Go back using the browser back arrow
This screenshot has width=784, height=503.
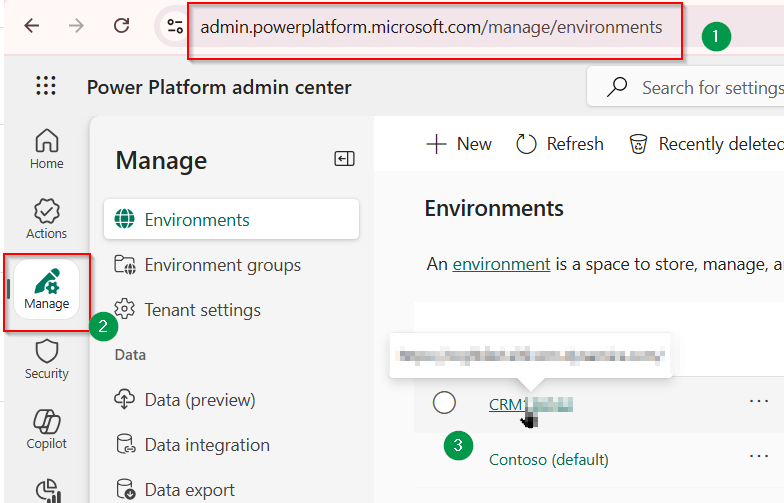pyautogui.click(x=32, y=26)
